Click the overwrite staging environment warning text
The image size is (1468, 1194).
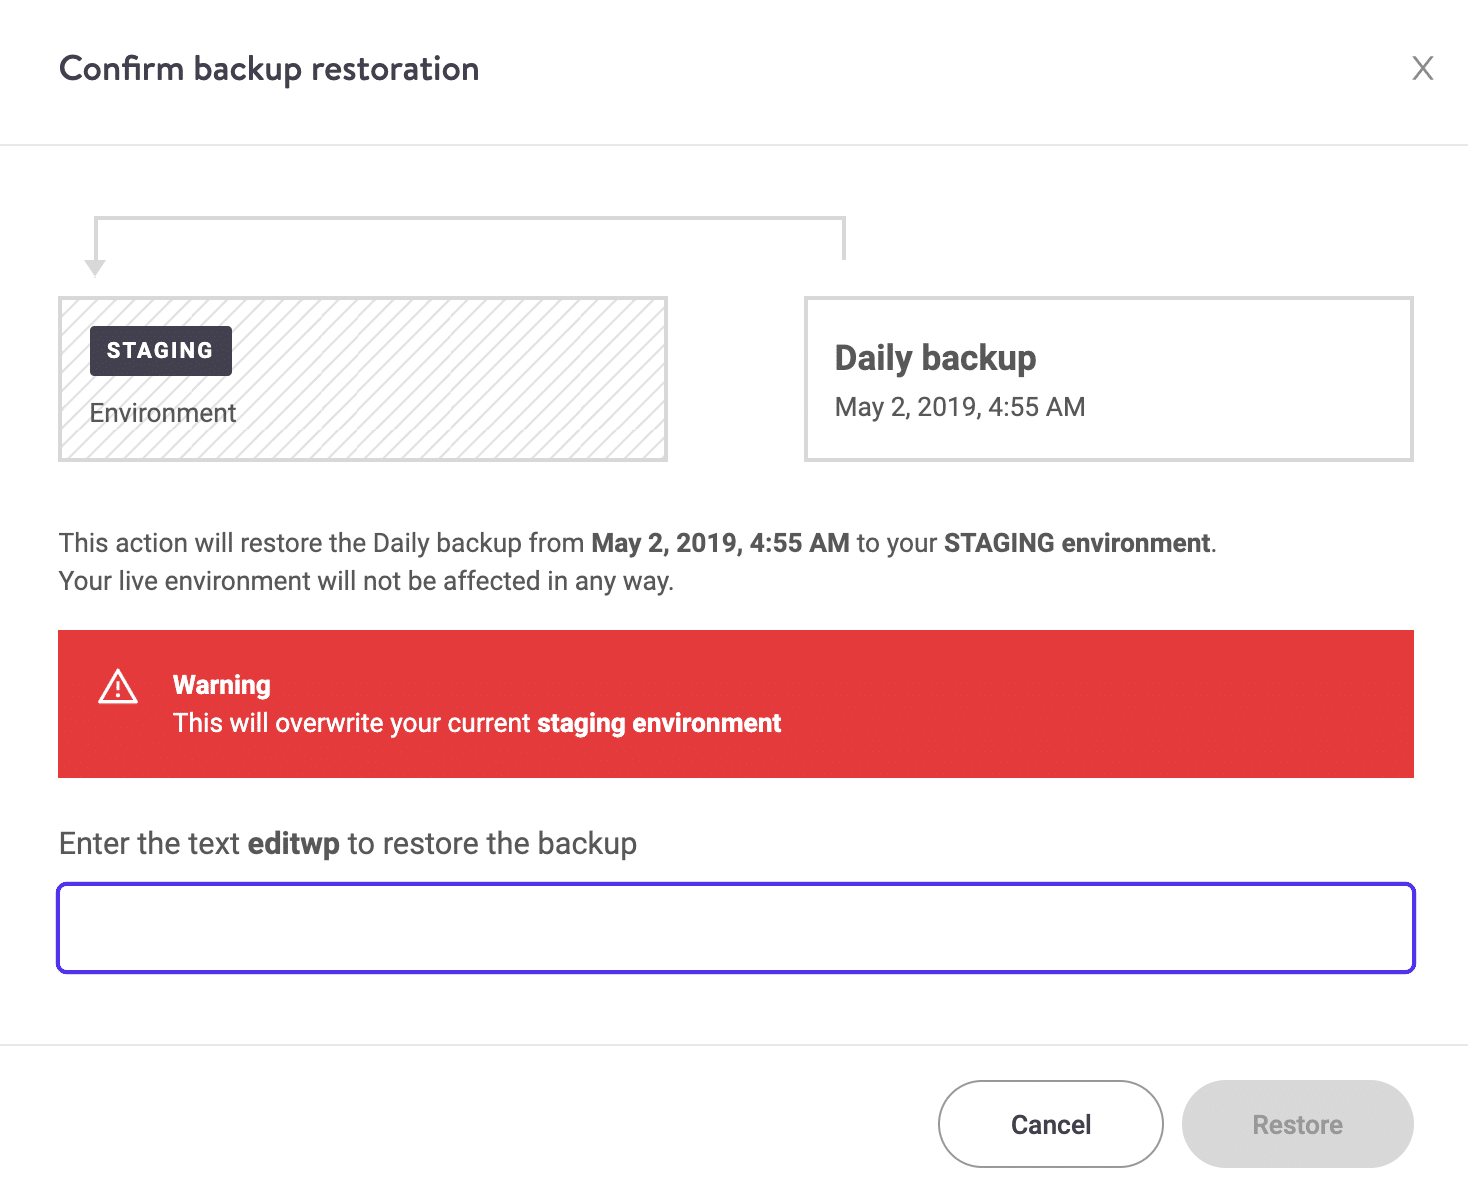[477, 722]
